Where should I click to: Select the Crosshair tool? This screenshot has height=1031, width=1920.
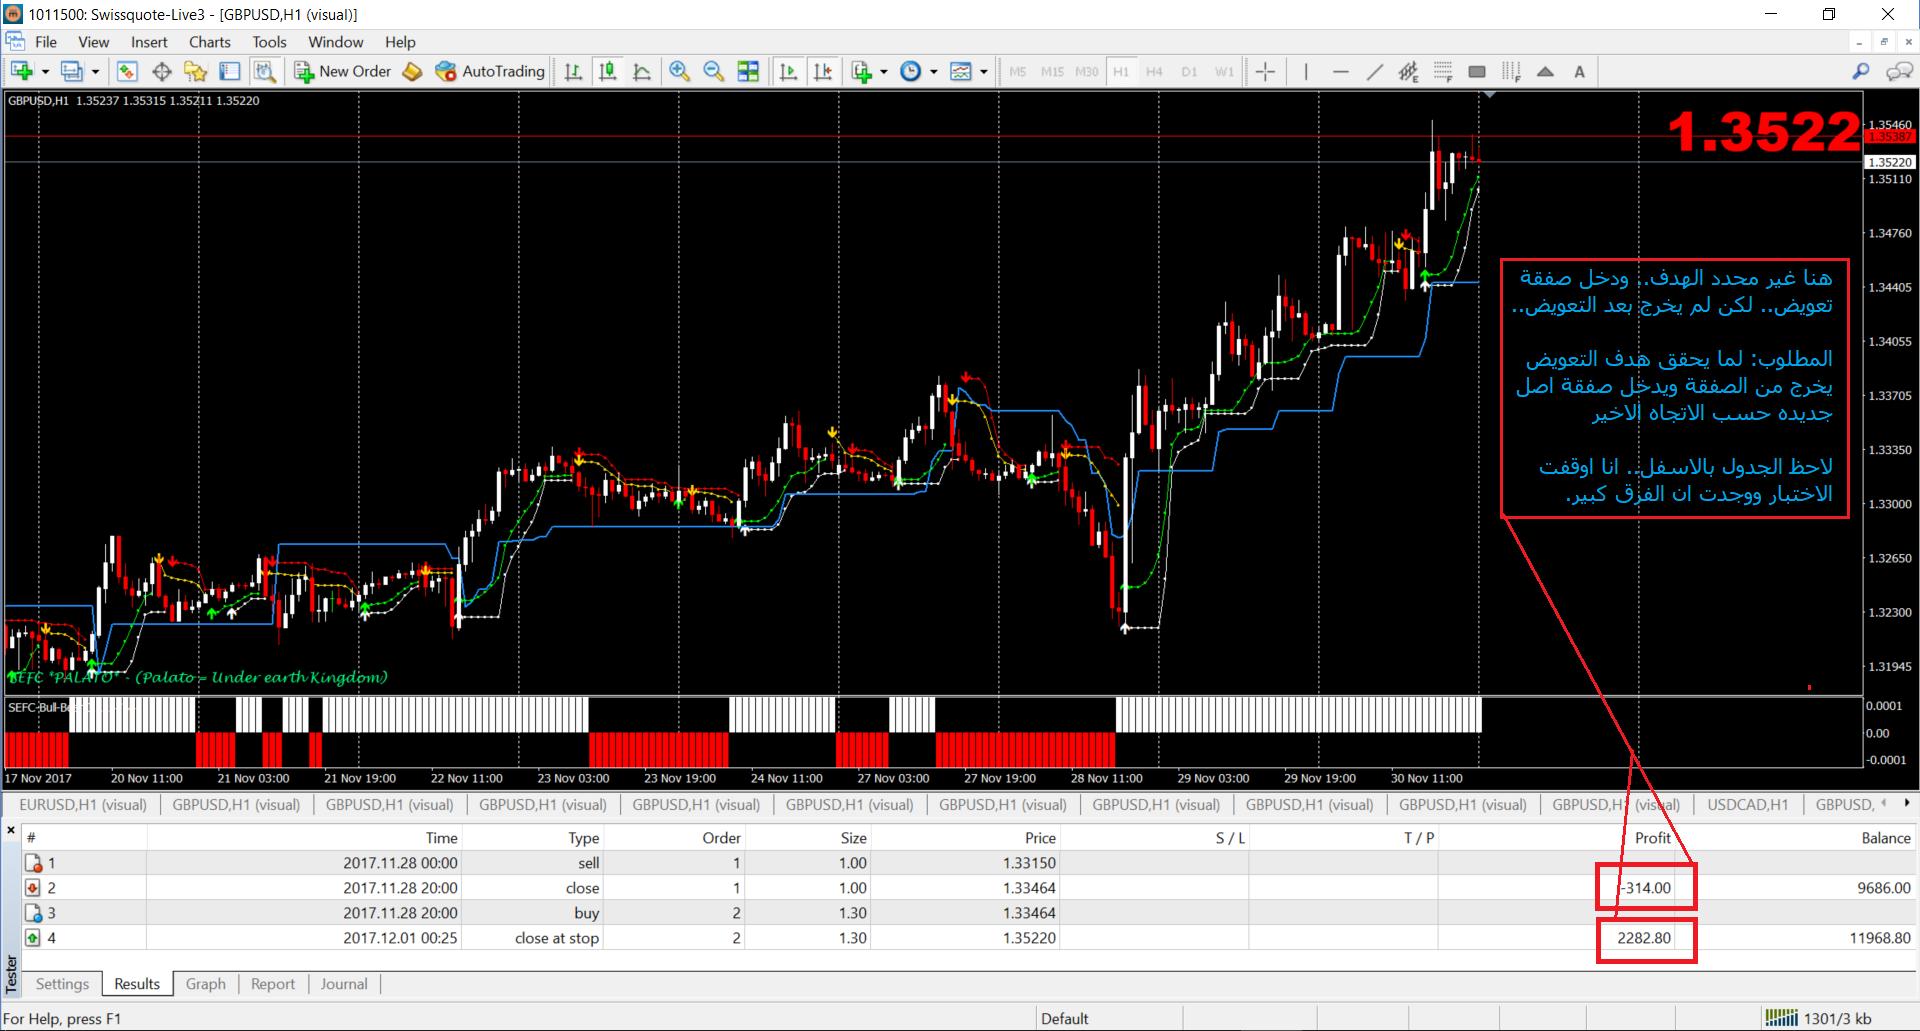(x=1265, y=71)
